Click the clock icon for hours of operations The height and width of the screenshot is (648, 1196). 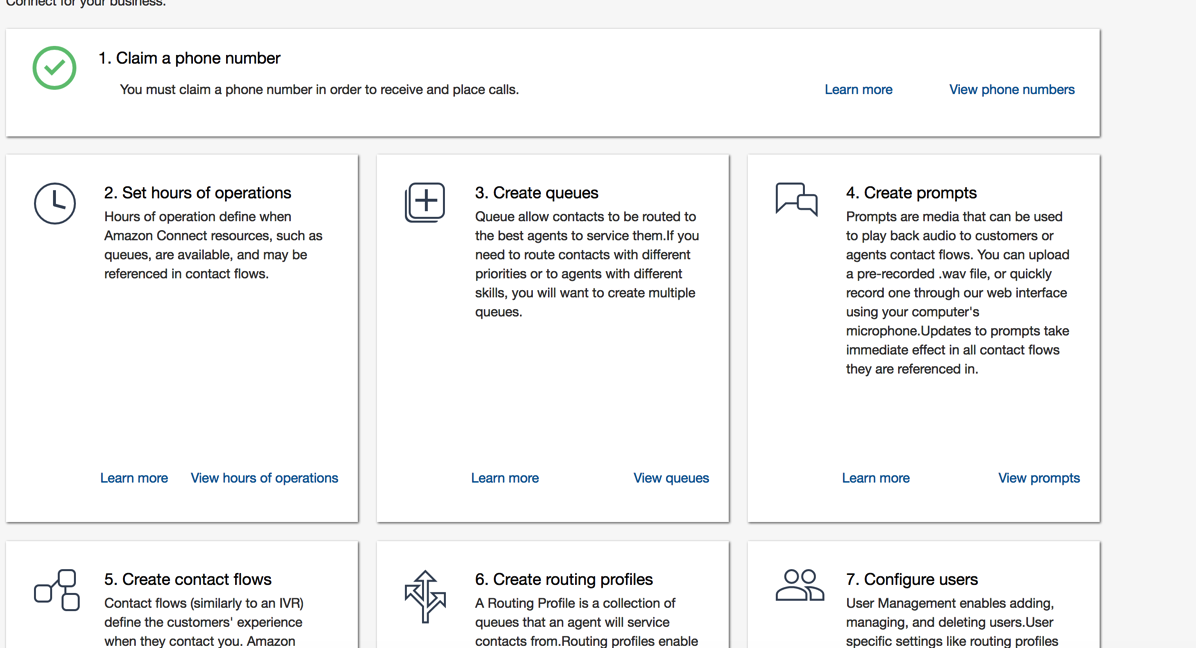click(55, 203)
